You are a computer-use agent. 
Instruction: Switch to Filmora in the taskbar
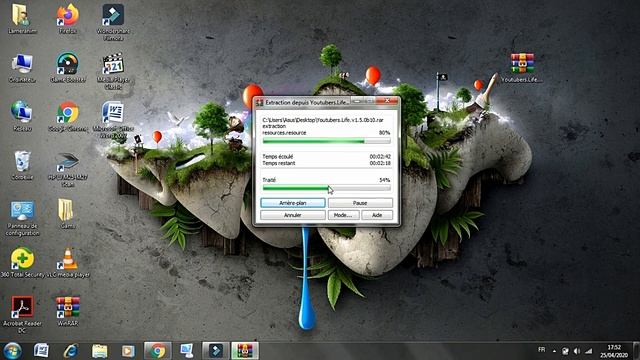point(216,351)
